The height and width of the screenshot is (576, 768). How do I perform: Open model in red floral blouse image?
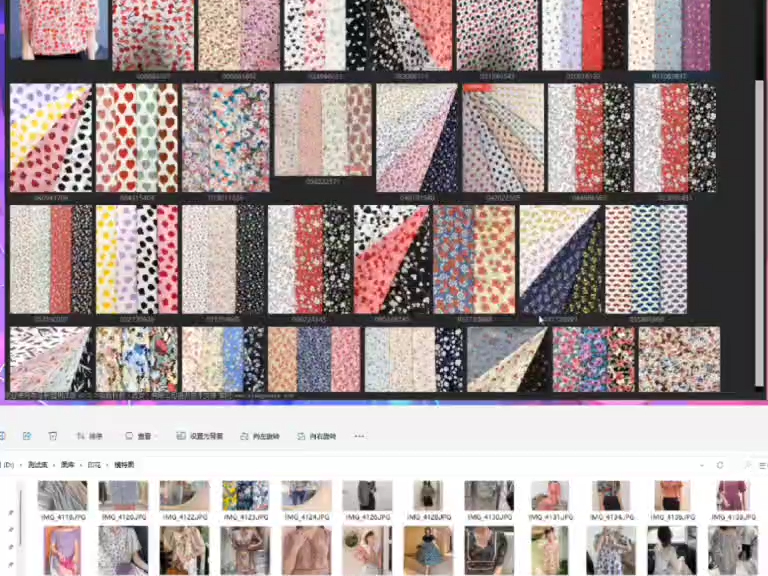59,29
